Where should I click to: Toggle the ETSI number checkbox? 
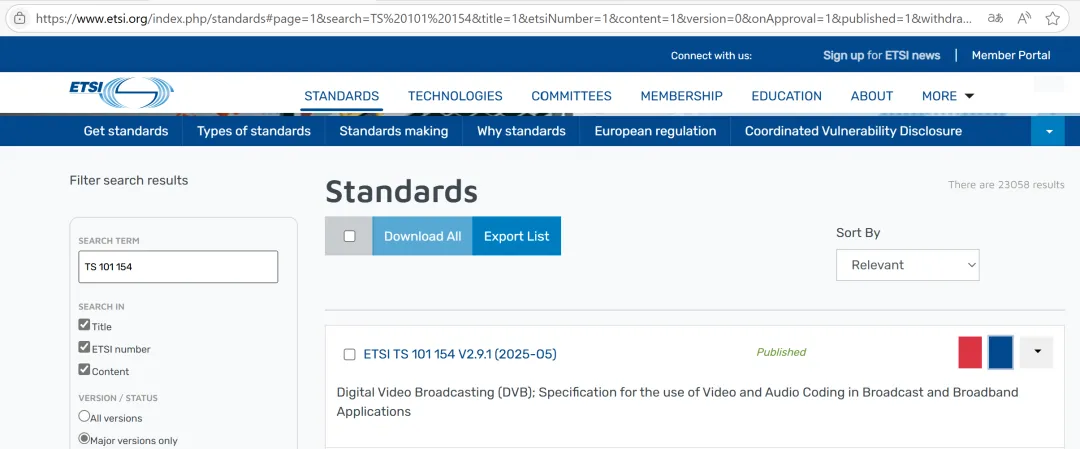(85, 348)
